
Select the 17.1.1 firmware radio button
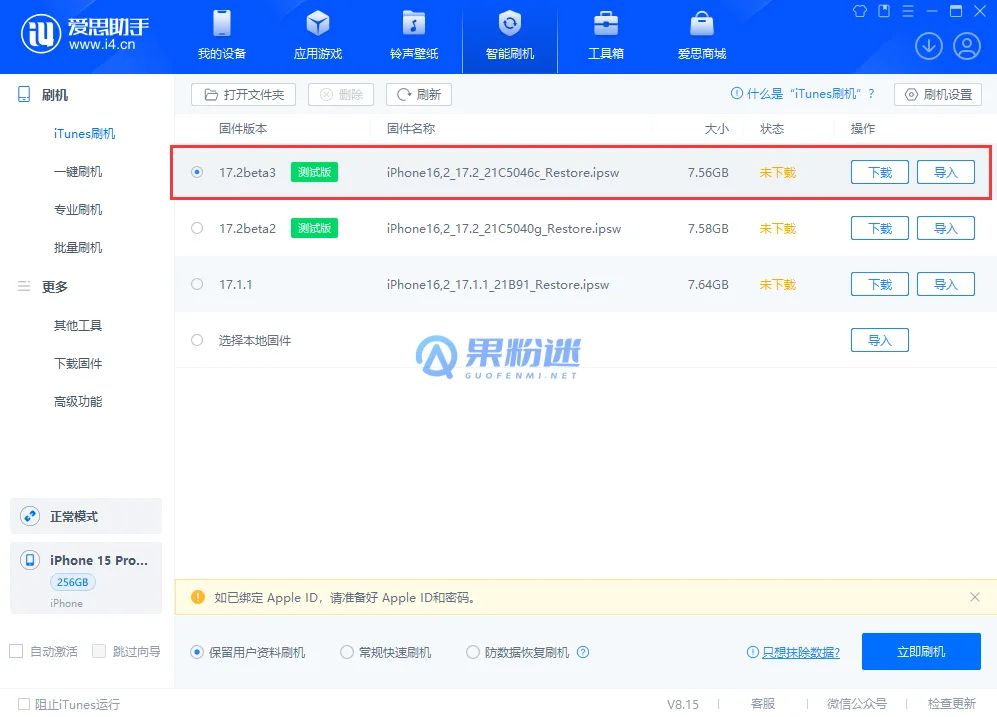pyautogui.click(x=197, y=284)
